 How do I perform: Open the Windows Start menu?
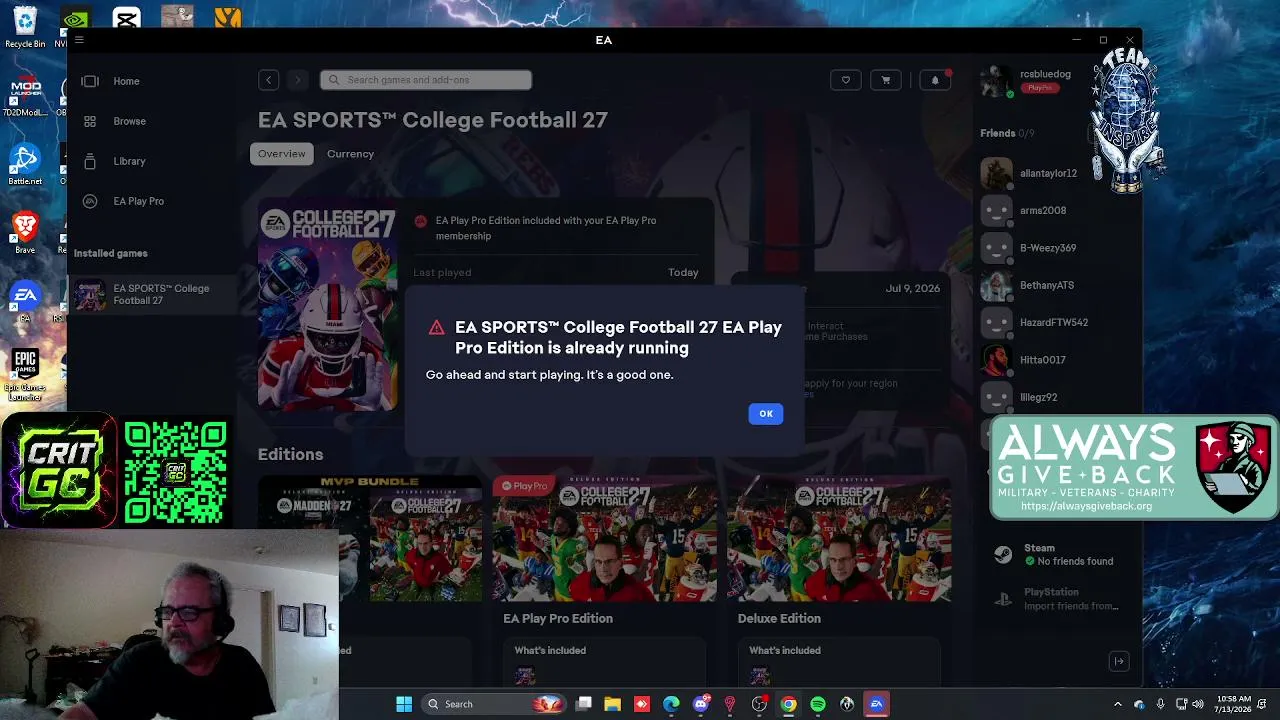(x=404, y=704)
